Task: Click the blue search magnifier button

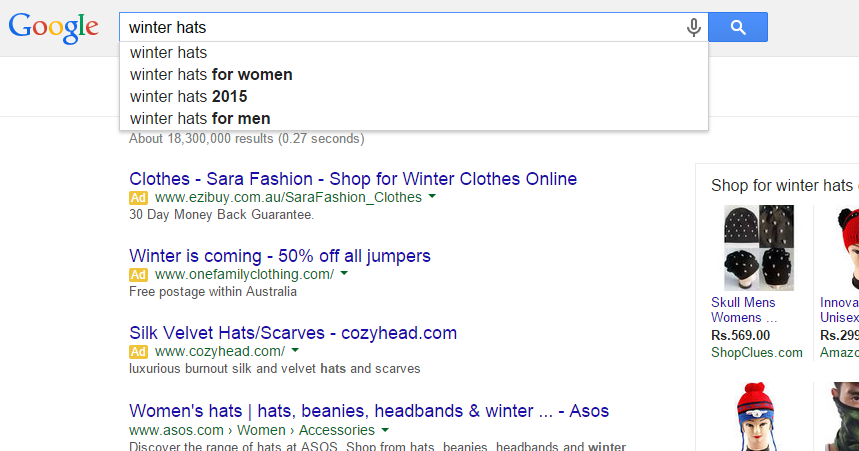Action: [x=738, y=27]
